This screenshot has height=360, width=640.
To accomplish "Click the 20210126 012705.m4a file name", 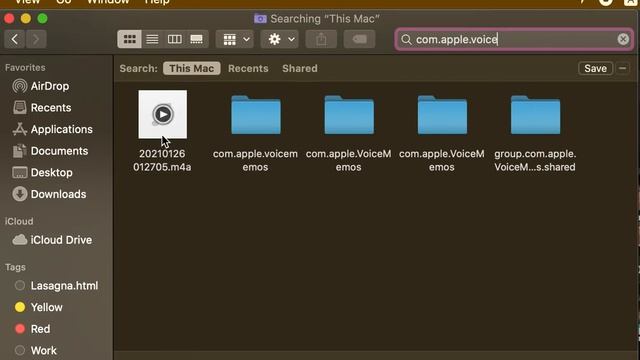I will coord(162,160).
